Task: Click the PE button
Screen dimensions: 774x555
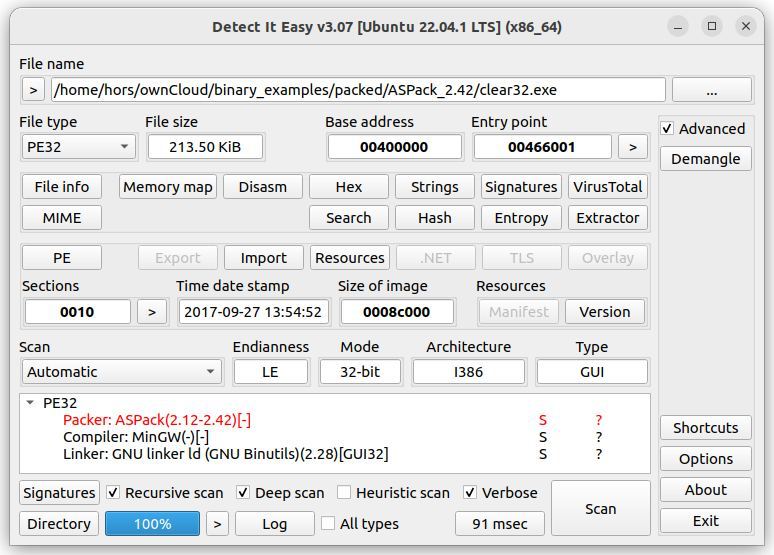Action: click(62, 258)
